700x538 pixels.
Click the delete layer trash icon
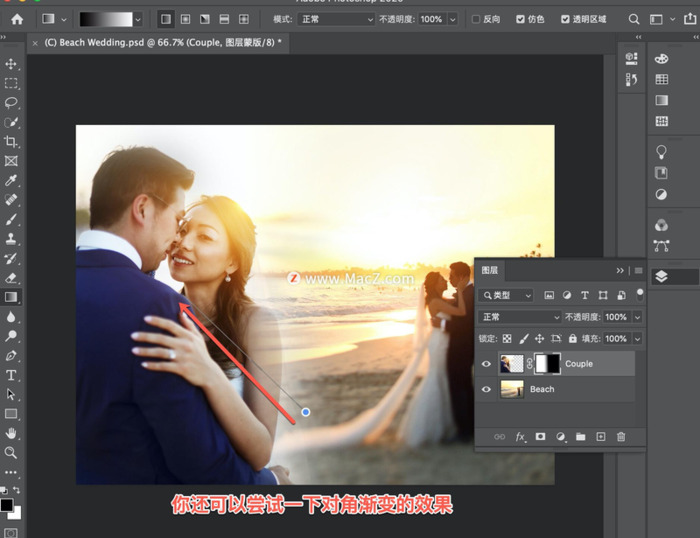(x=621, y=437)
